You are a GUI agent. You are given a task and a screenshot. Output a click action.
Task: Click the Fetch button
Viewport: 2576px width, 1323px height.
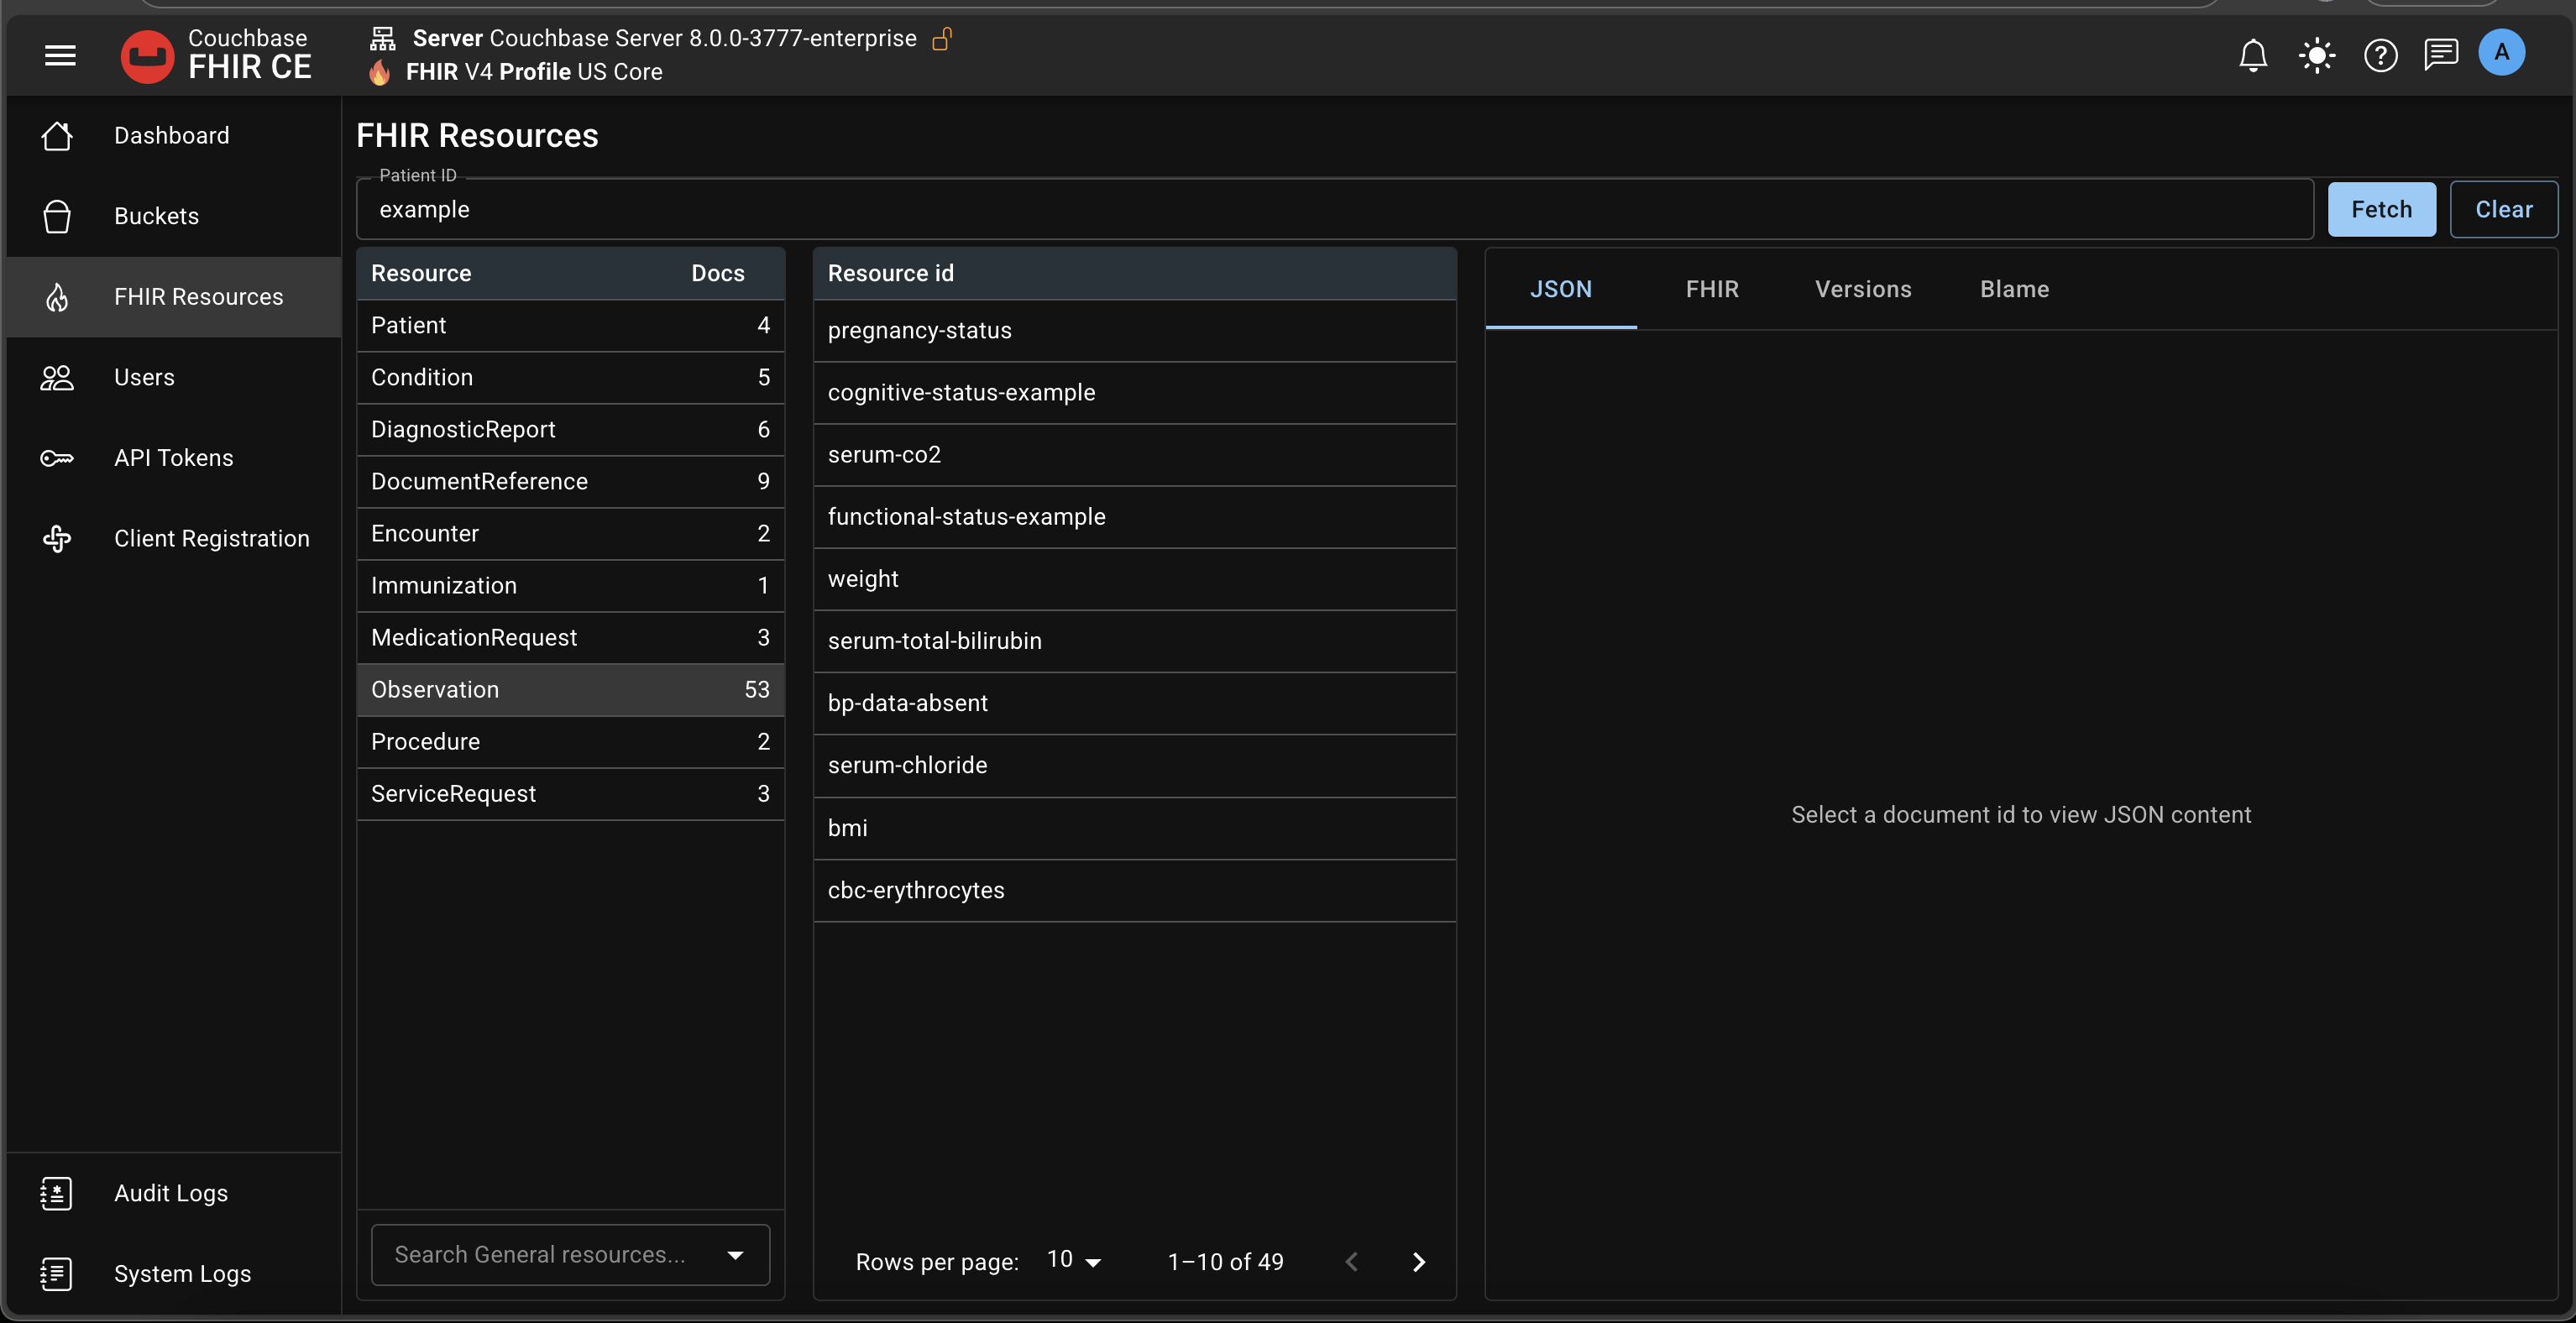(x=2380, y=209)
